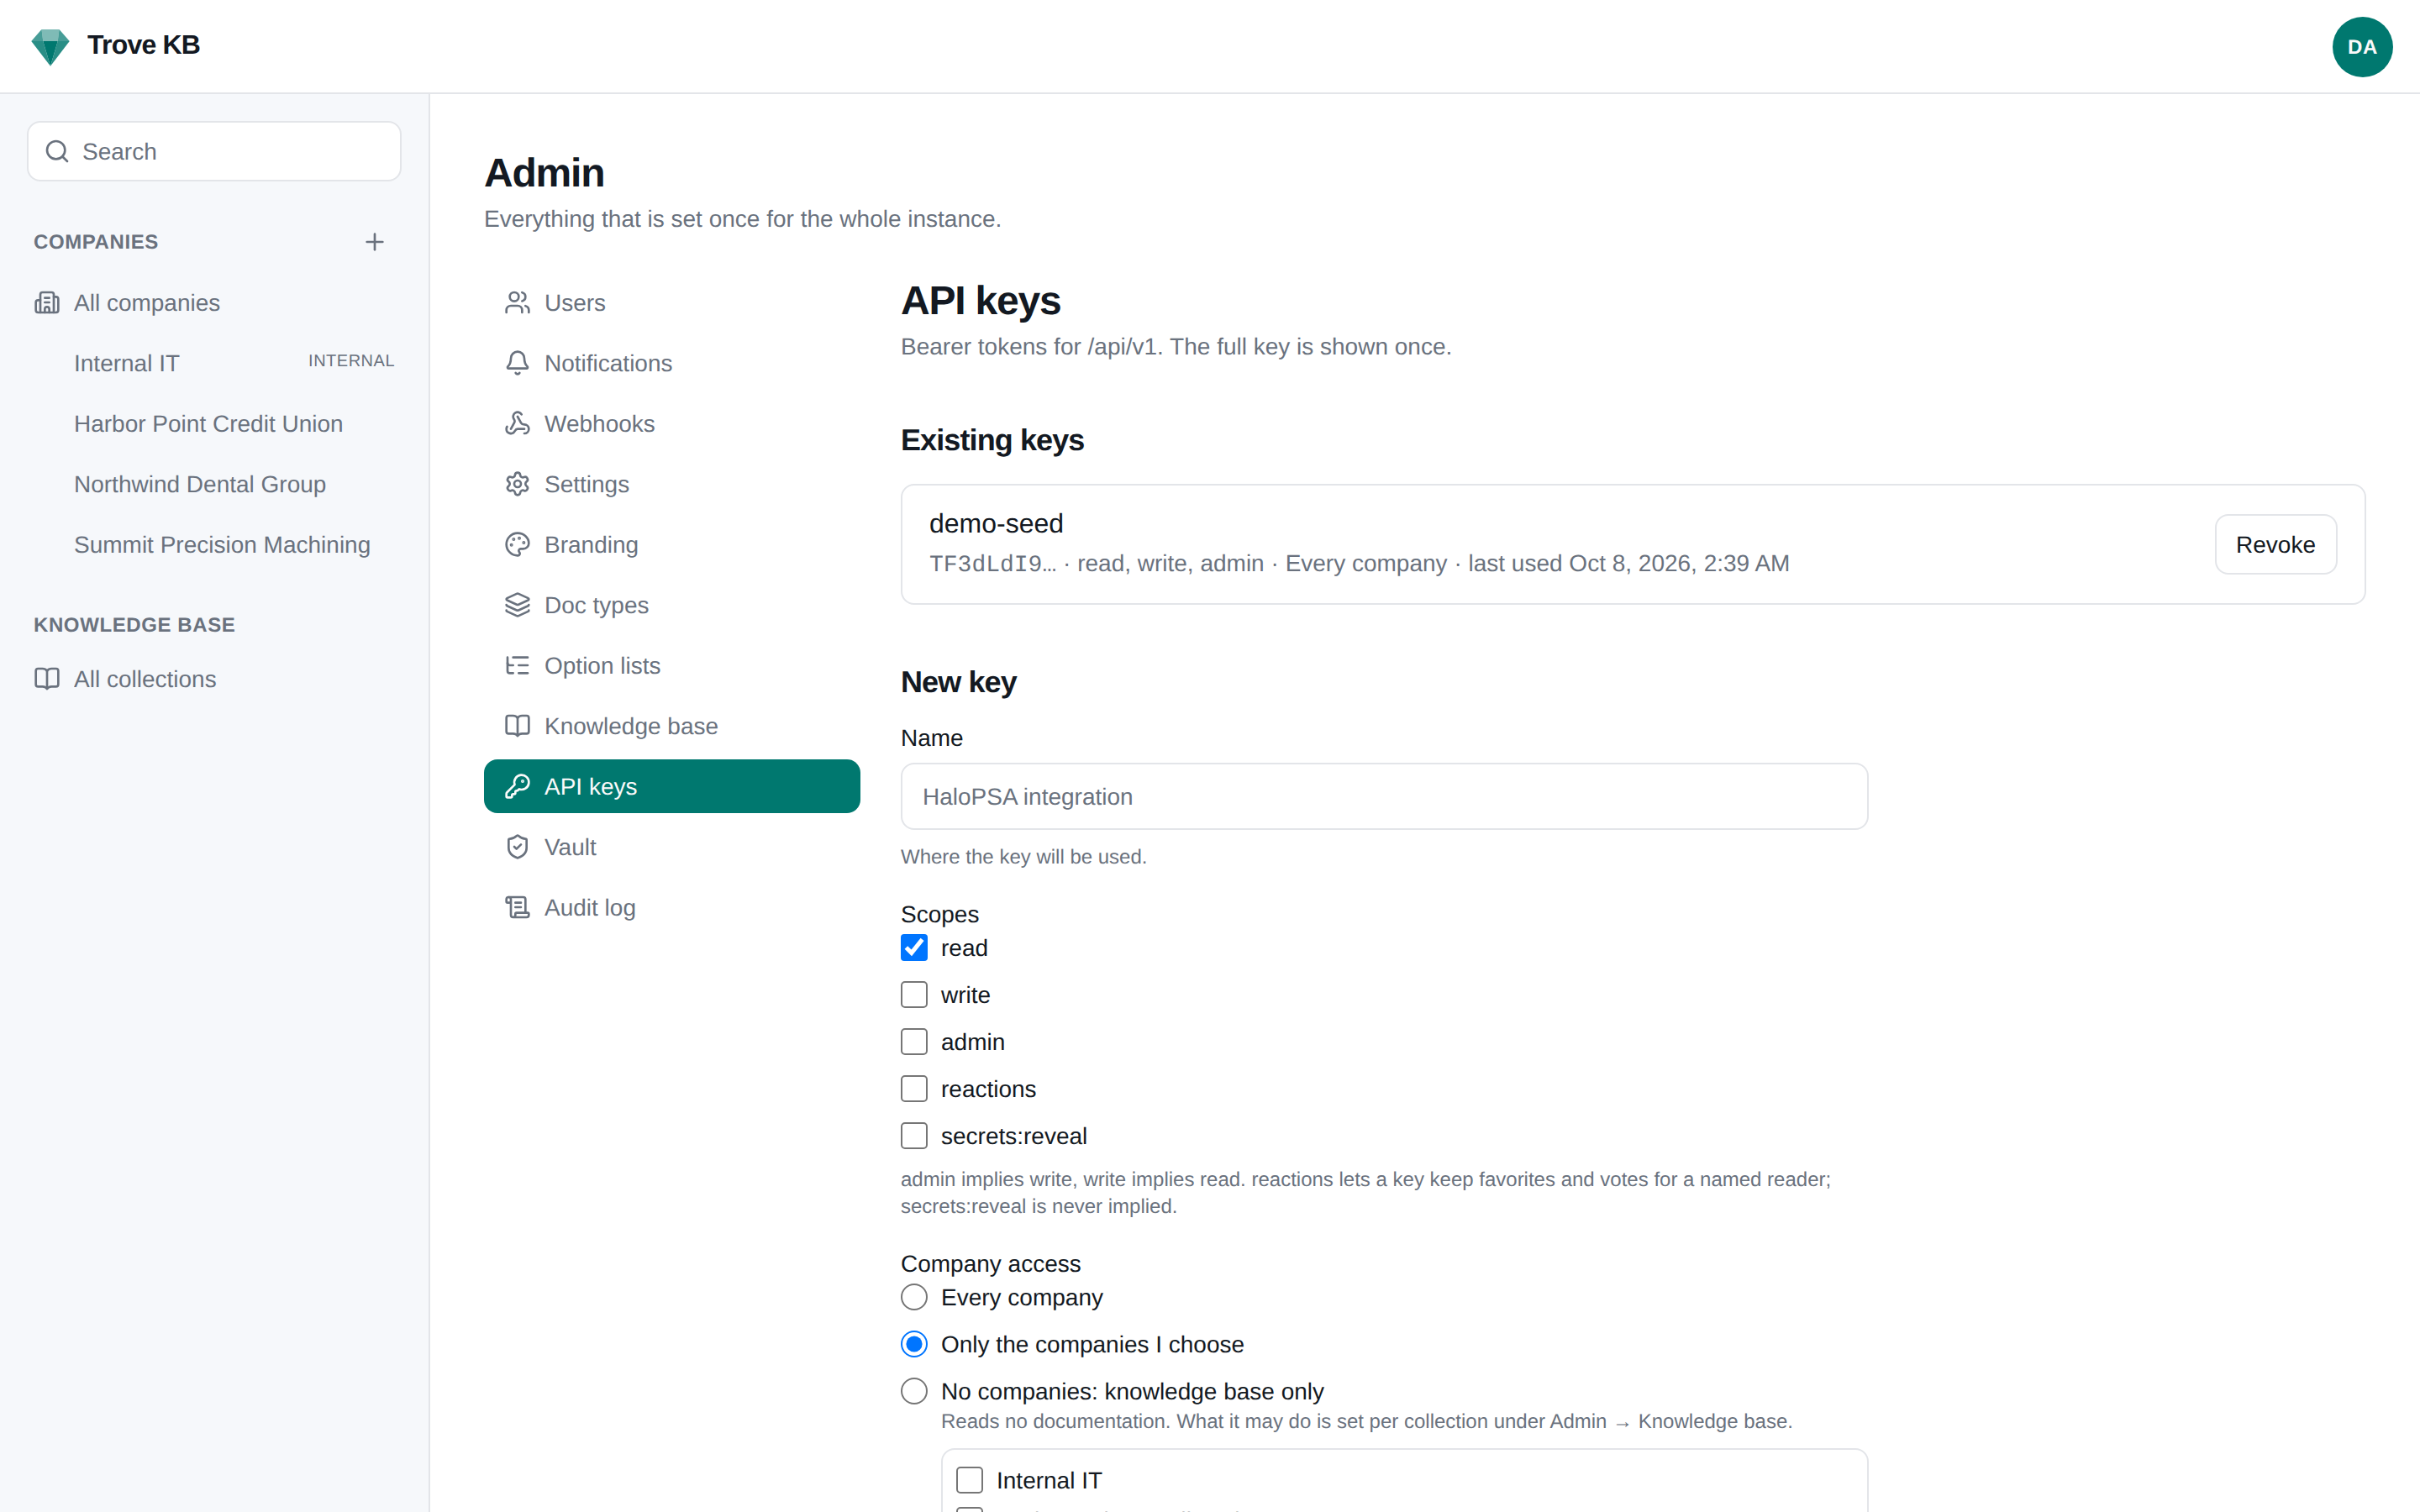Viewport: 2420px width, 1512px height.
Task: Enable the admin scope checkbox
Action: coord(914,1041)
